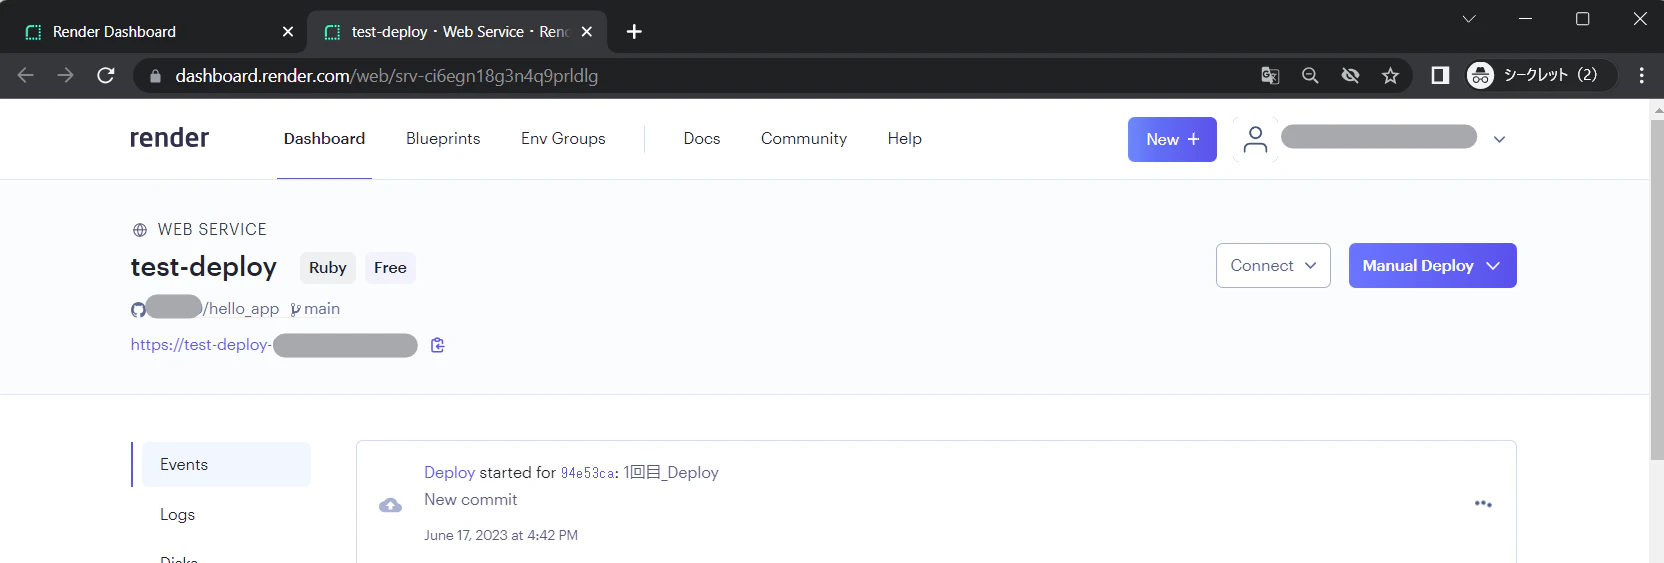
Task: Open Env Groups nav item
Action: [x=563, y=139]
